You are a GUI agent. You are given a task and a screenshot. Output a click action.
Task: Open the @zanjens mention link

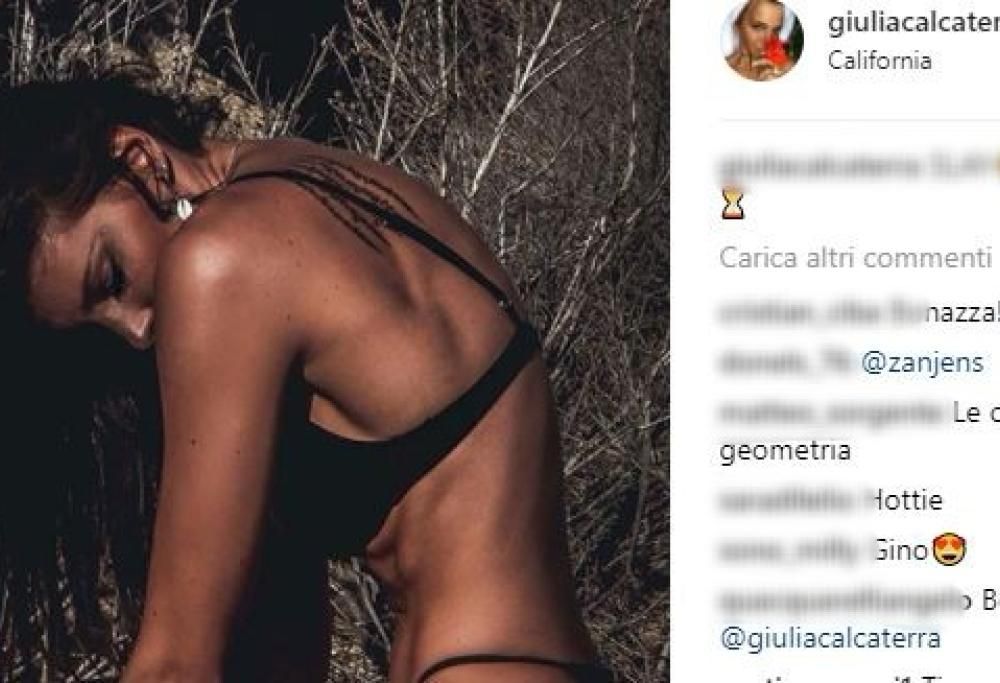[x=922, y=363]
